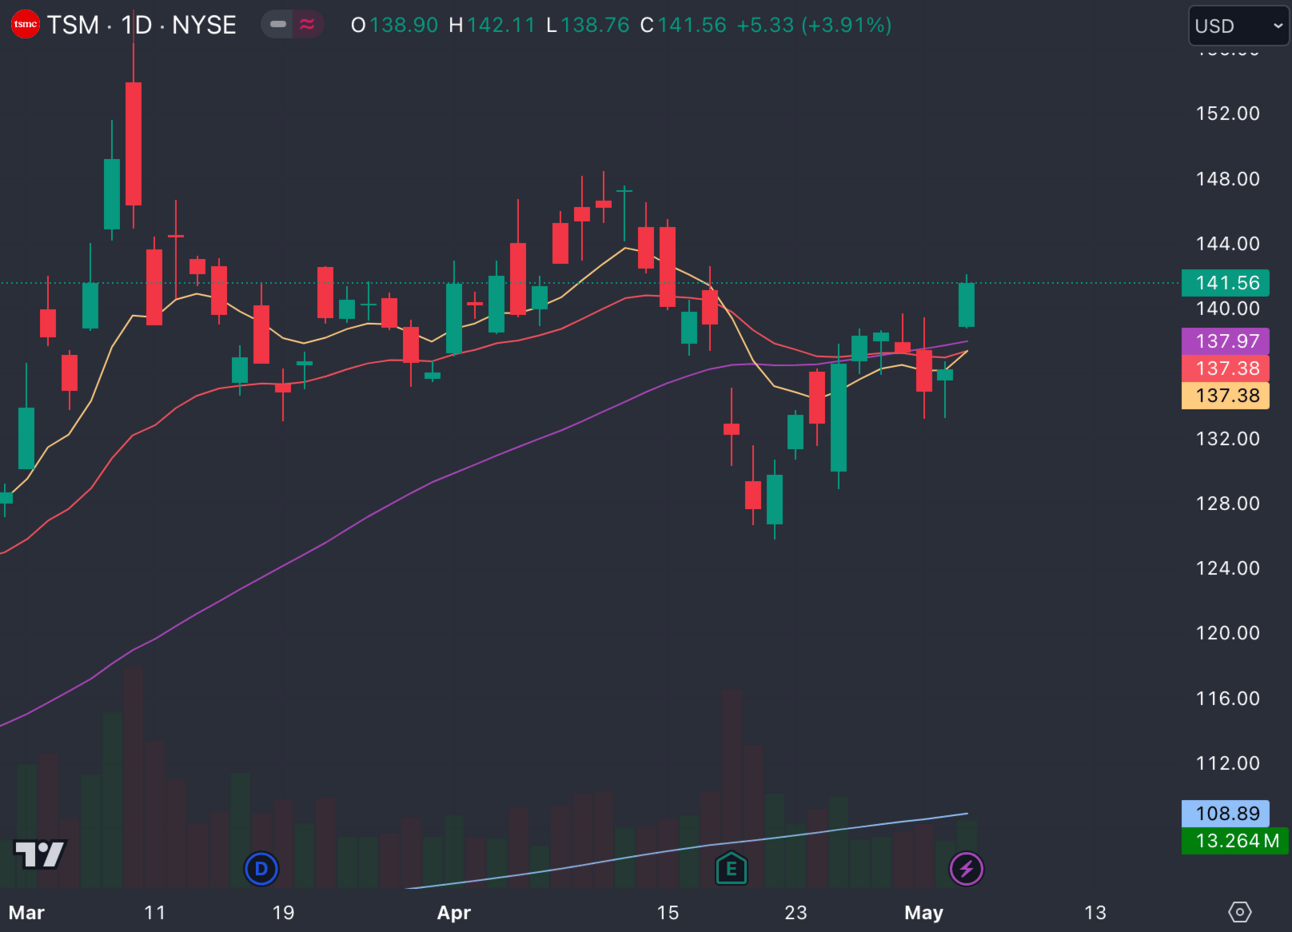This screenshot has height=932, width=1292.
Task: Click the 11 date label on time axis
Action: [155, 912]
